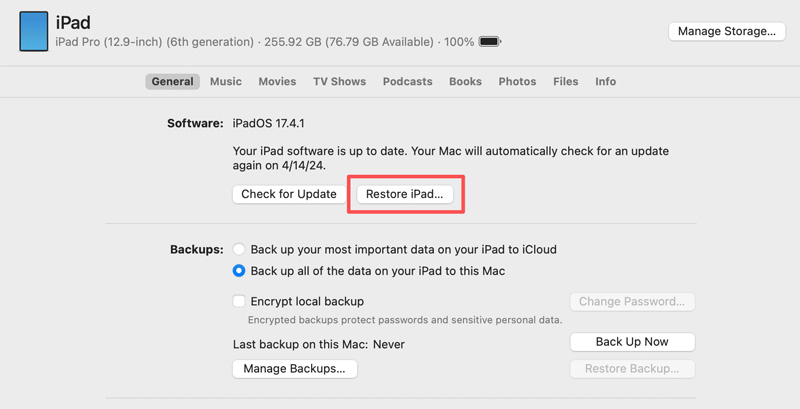Click the Software label
Screen dimensions: 800x409
pos(195,123)
